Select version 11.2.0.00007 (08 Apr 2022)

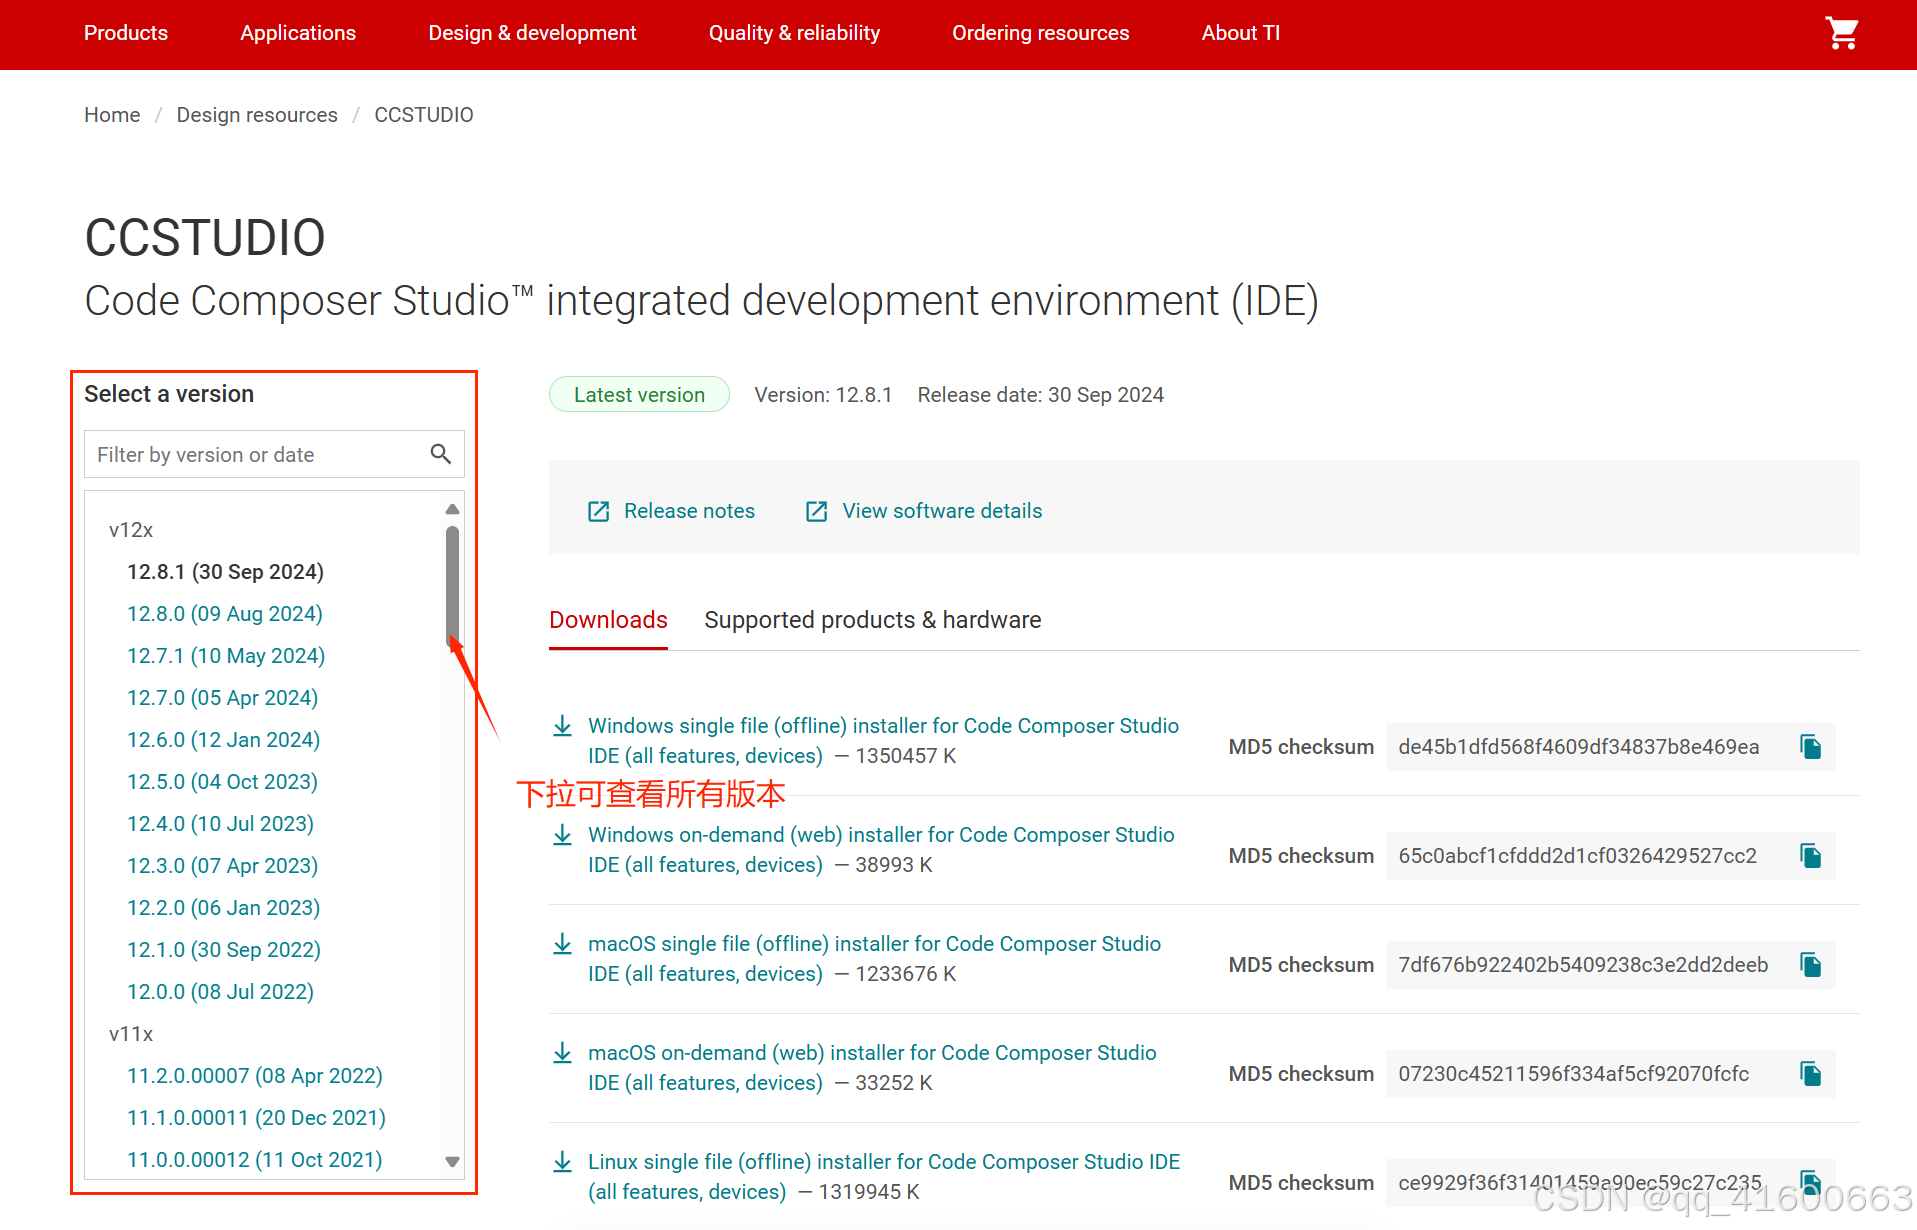(x=255, y=1076)
